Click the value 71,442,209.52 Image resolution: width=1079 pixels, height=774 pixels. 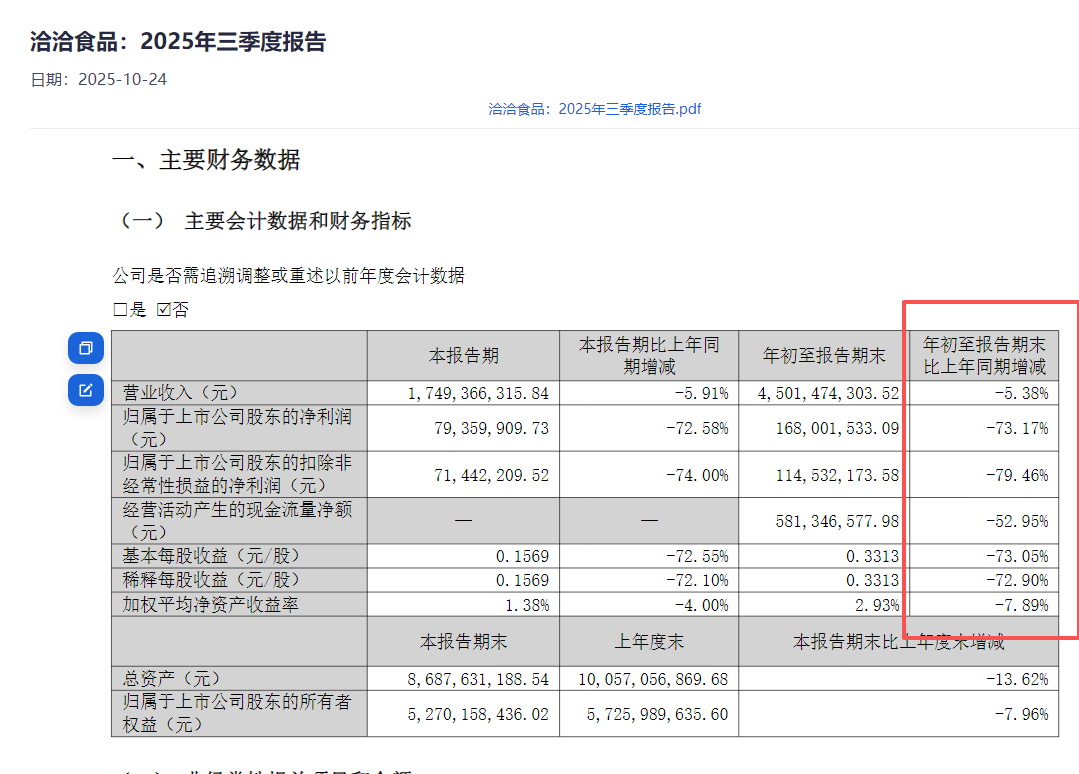click(491, 475)
